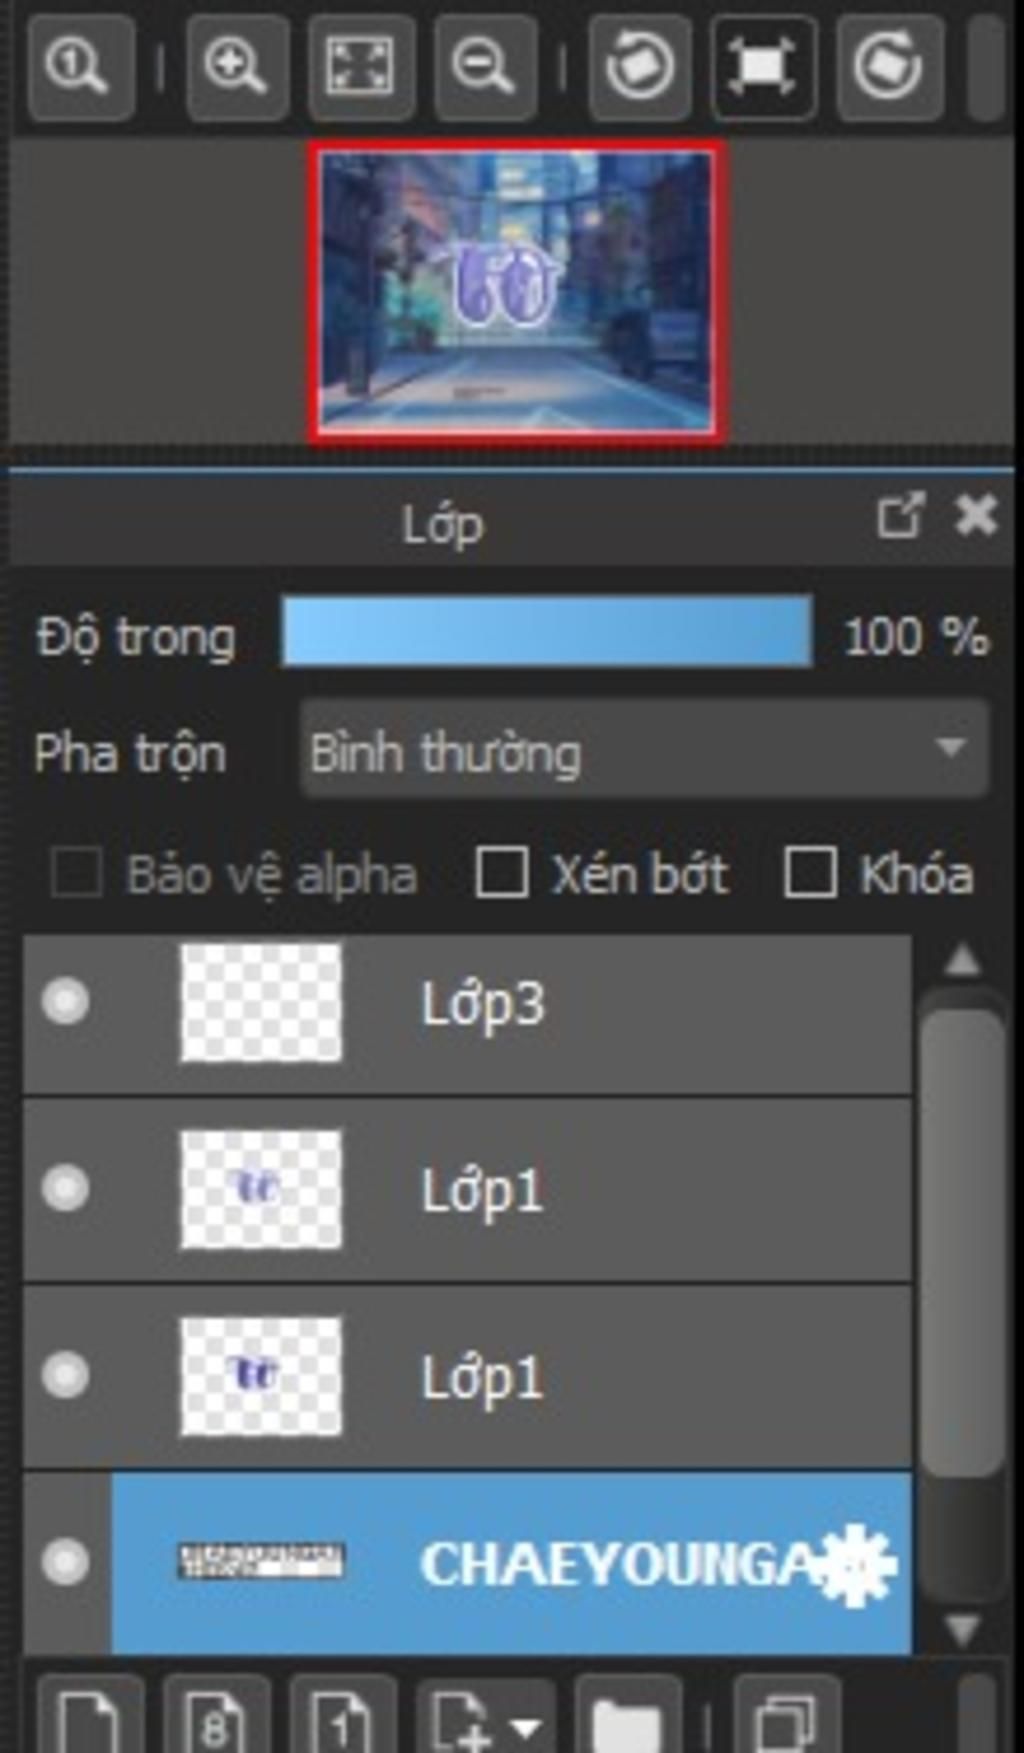Viewport: 1024px width, 1753px height.
Task: Enable the Xén bớt checkbox
Action: [x=501, y=873]
